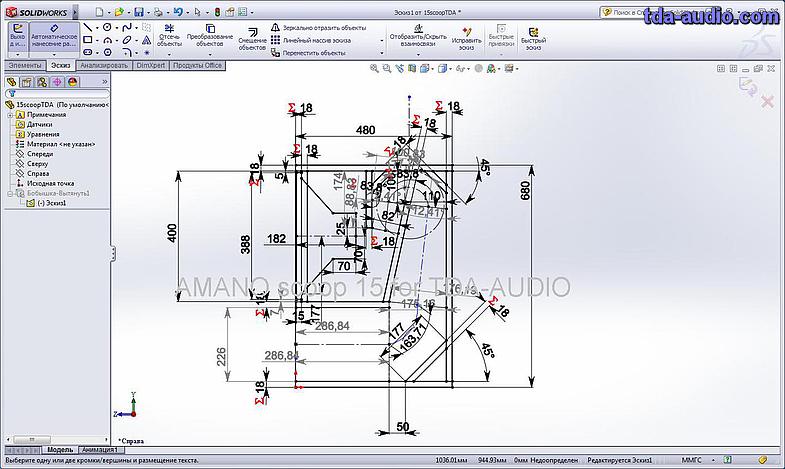Select the Text sketch tool
The image size is (785, 469).
tap(146, 40)
